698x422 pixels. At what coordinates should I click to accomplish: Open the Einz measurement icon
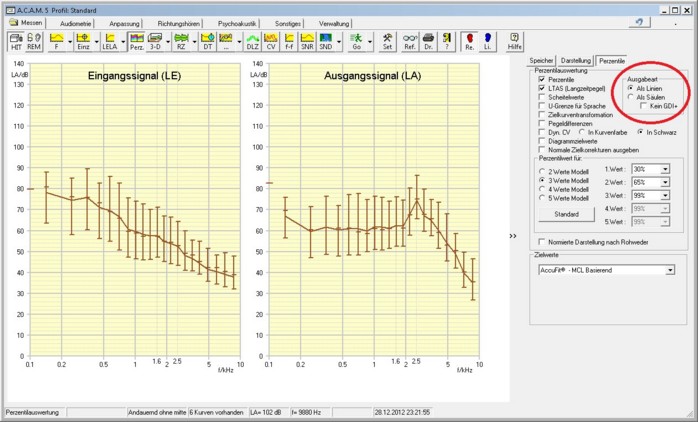[83, 41]
